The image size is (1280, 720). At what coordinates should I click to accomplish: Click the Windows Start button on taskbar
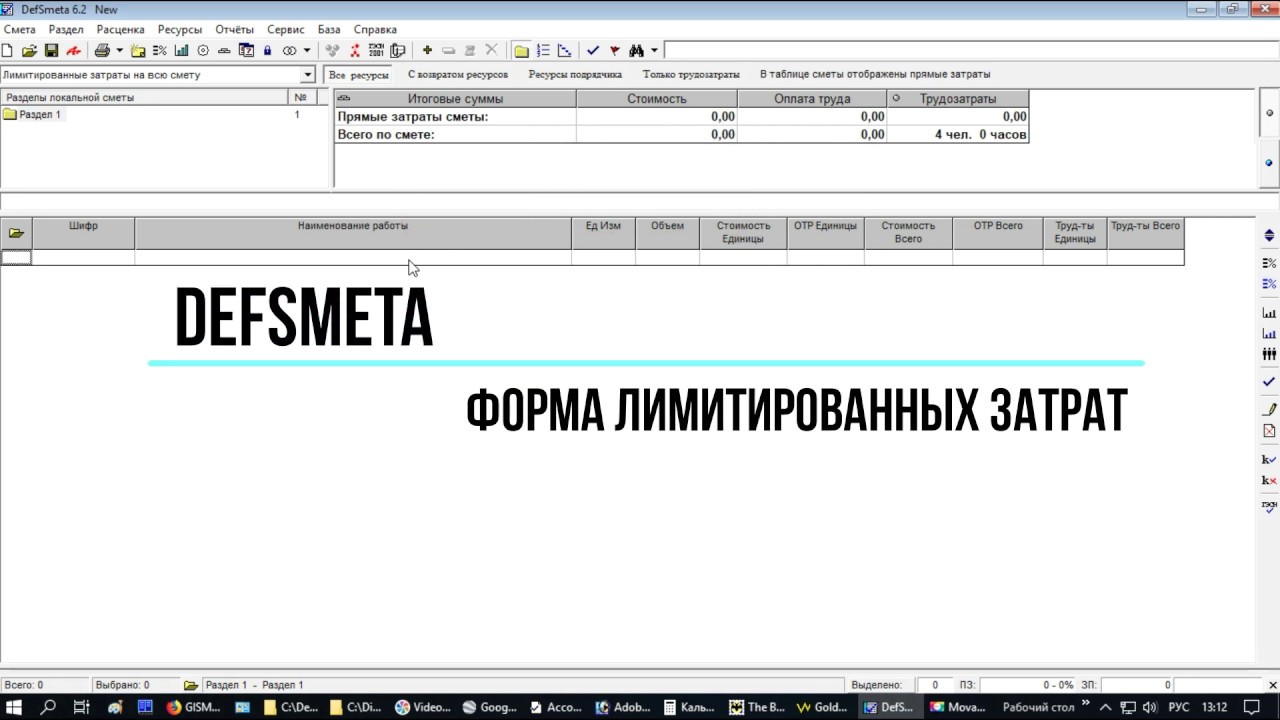click(x=16, y=707)
